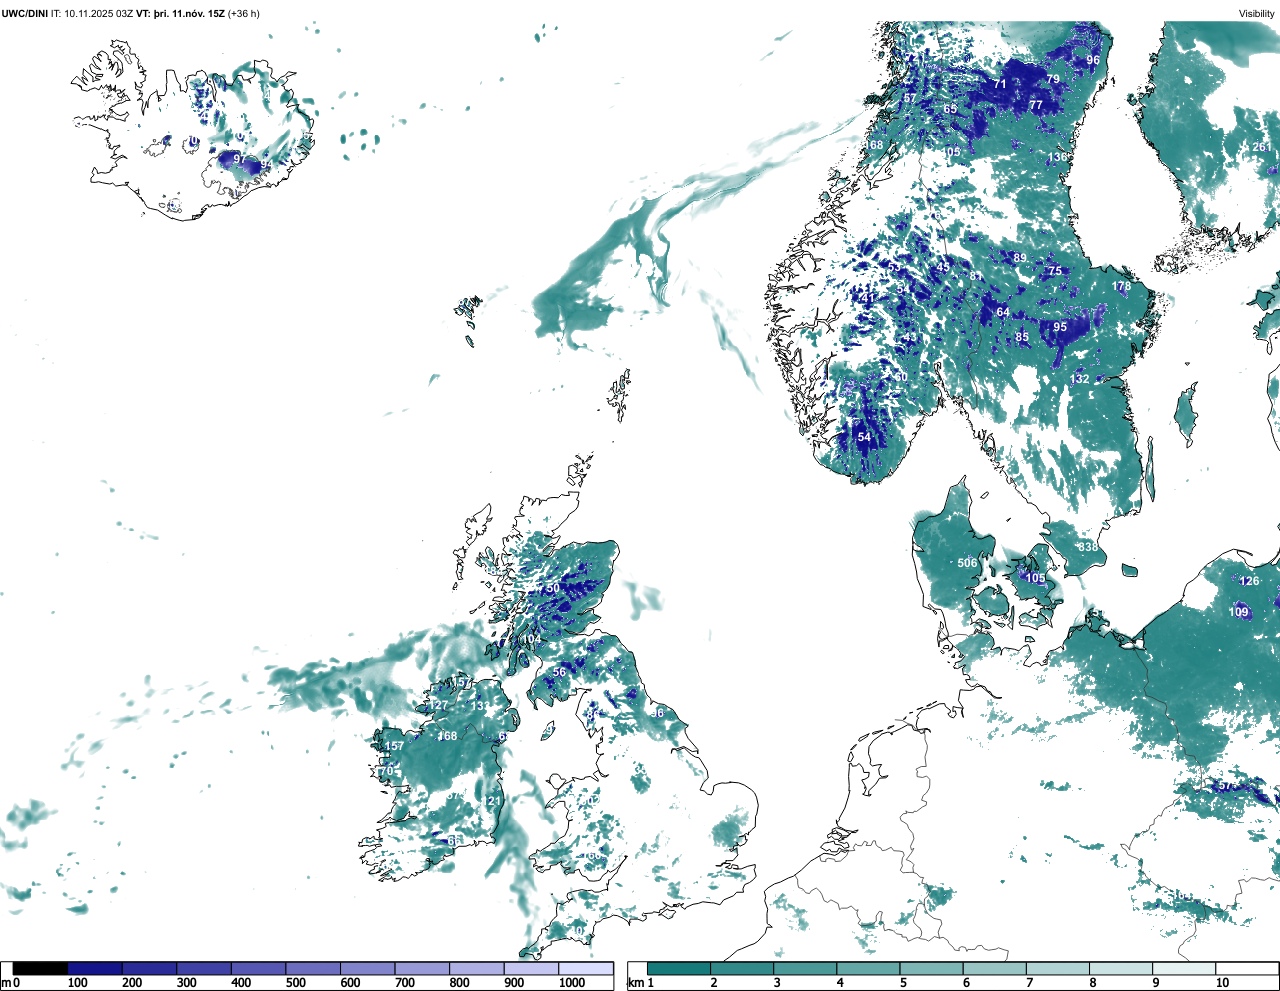Click the '104' value in western Scotland
The width and height of the screenshot is (1280, 991).
click(x=532, y=639)
